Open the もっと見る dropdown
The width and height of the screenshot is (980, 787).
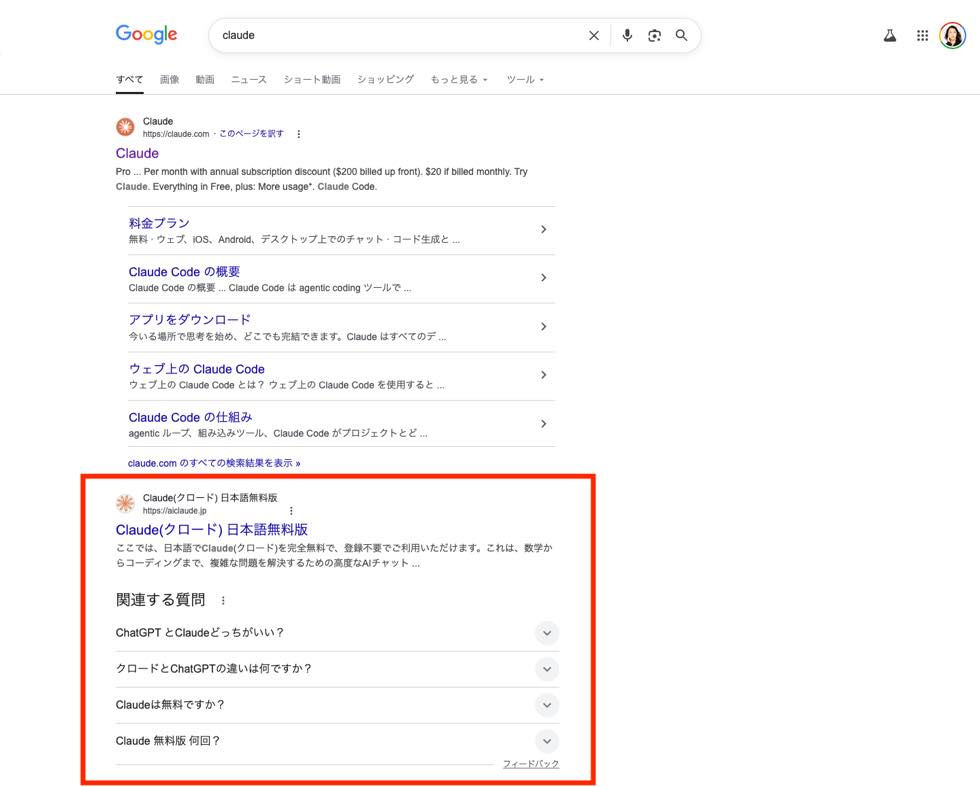point(459,79)
